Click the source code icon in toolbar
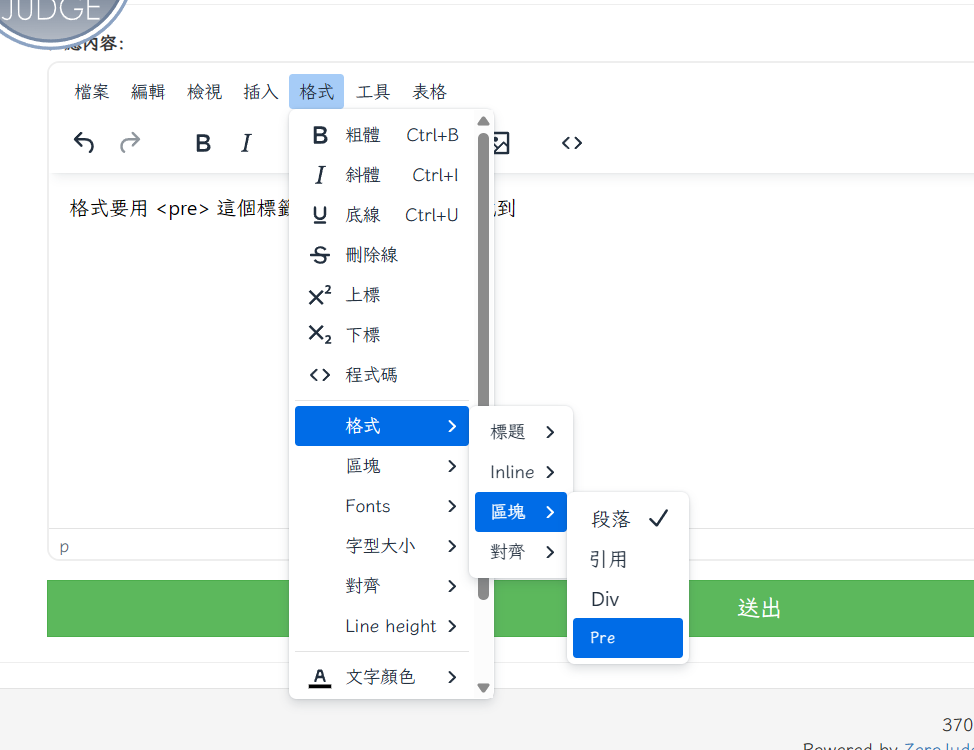Viewport: 974px width, 750px height. [571, 143]
